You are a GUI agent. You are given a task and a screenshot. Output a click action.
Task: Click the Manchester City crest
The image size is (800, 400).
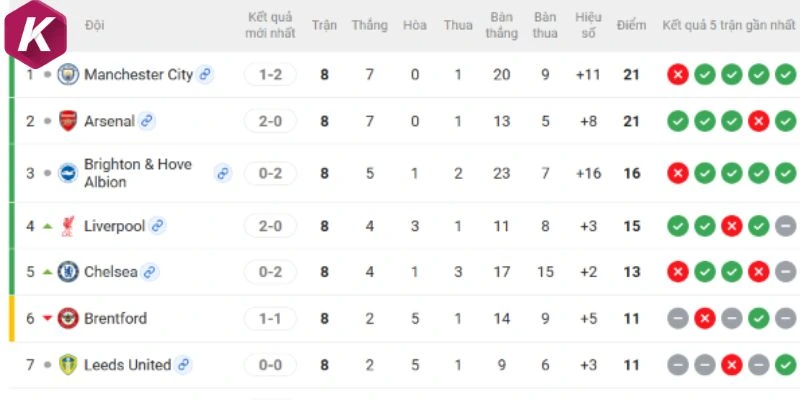pyautogui.click(x=68, y=75)
